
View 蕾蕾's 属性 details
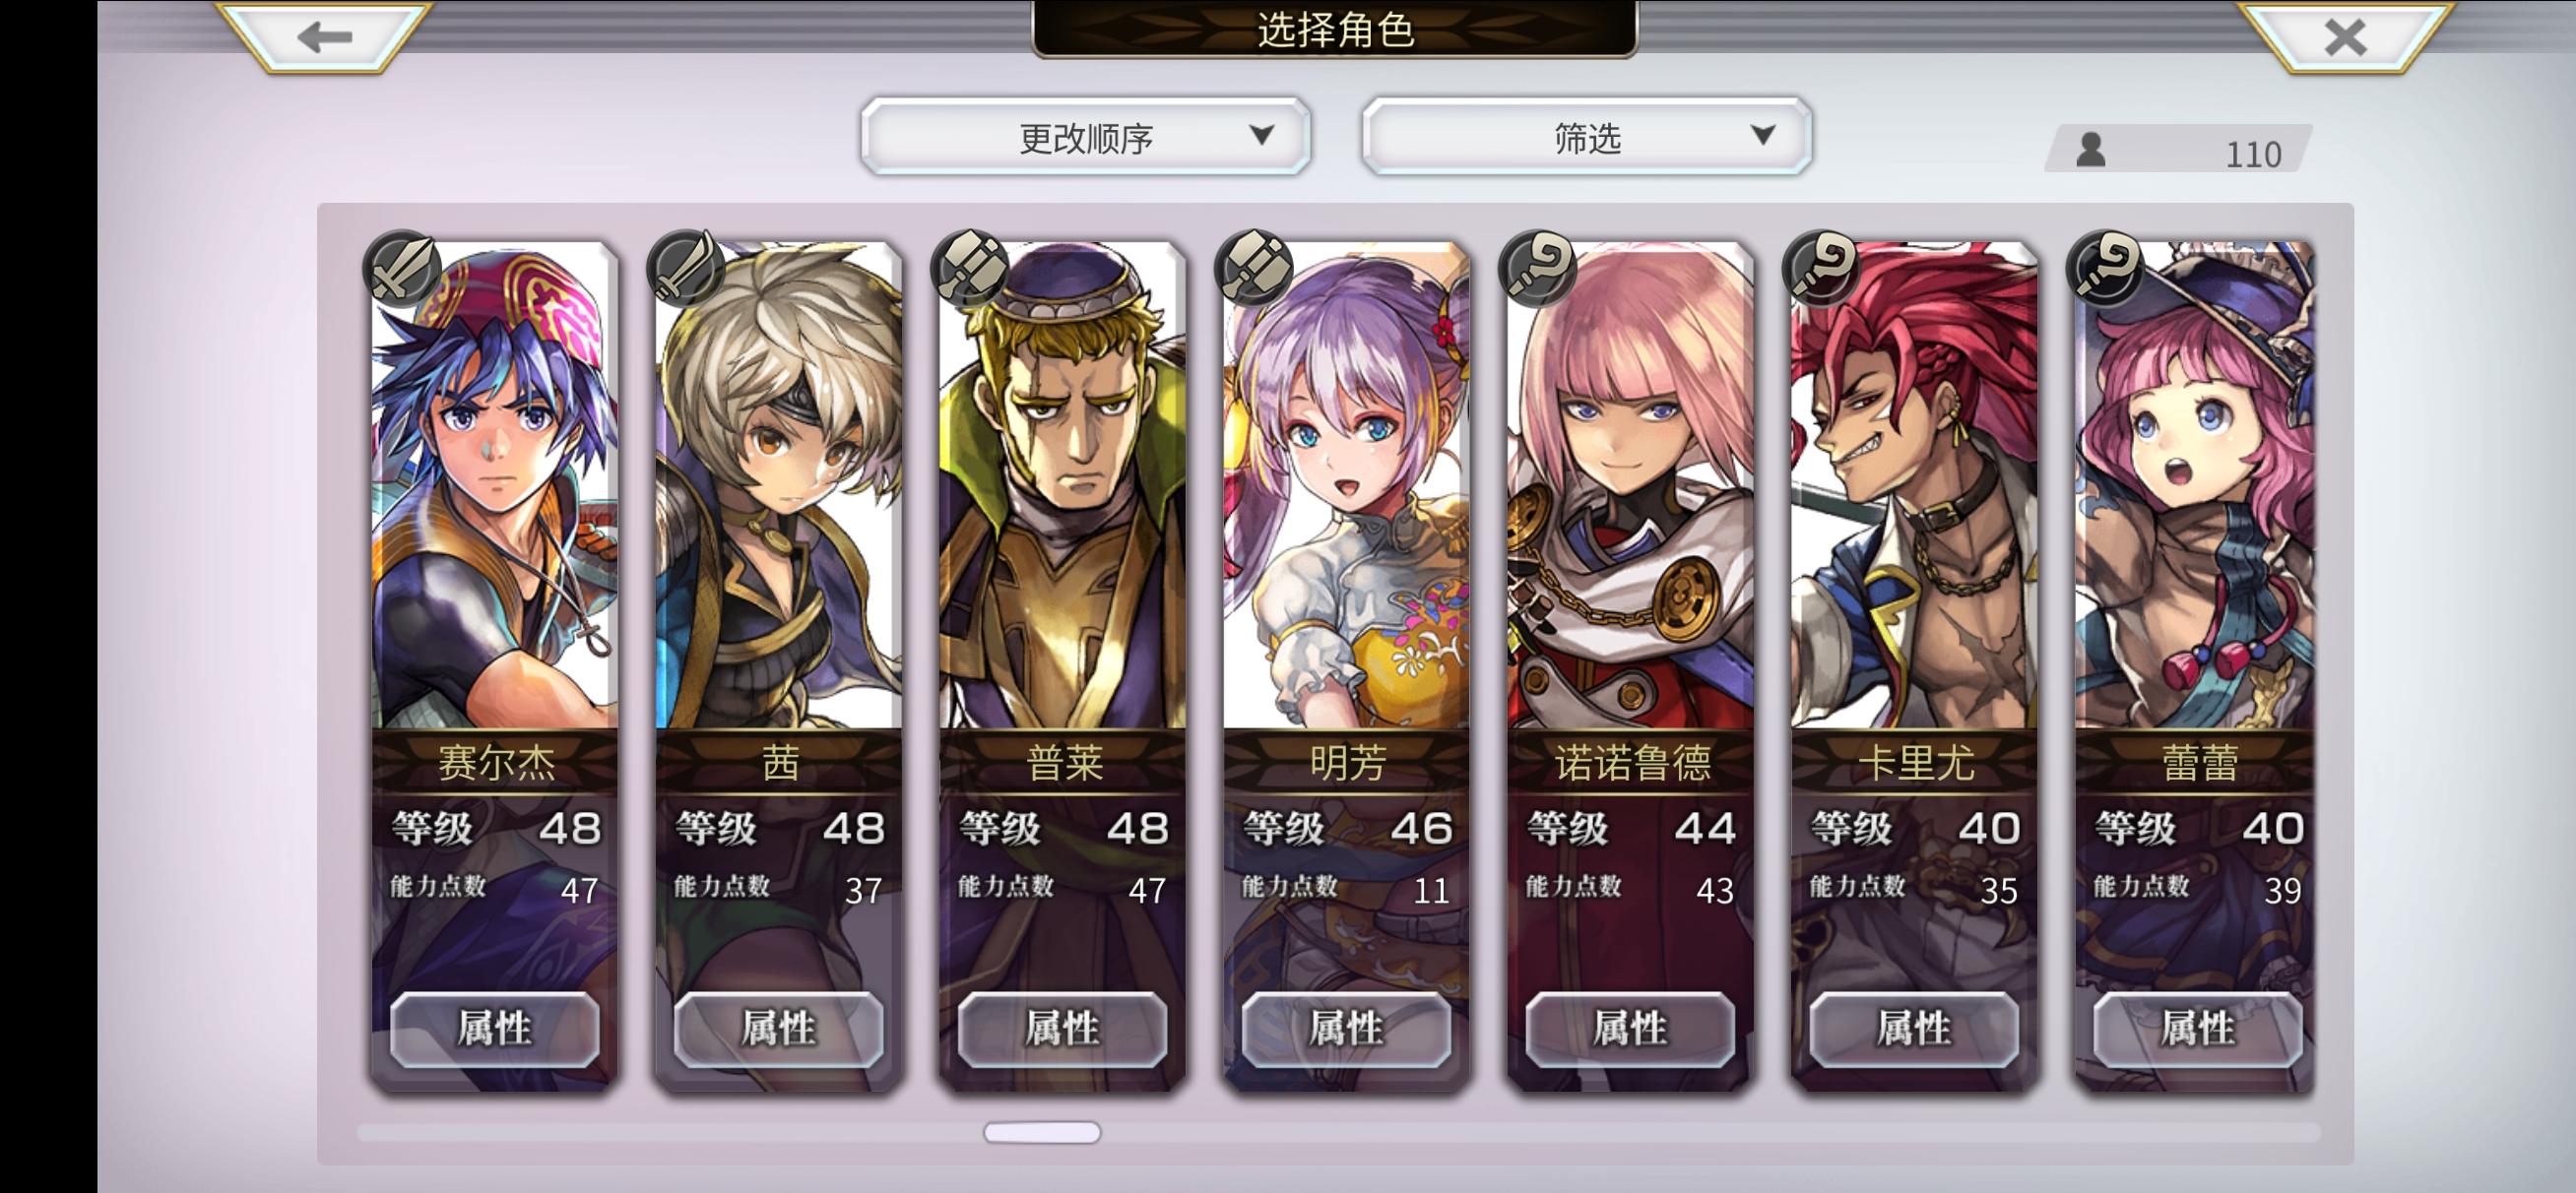coord(2199,1029)
